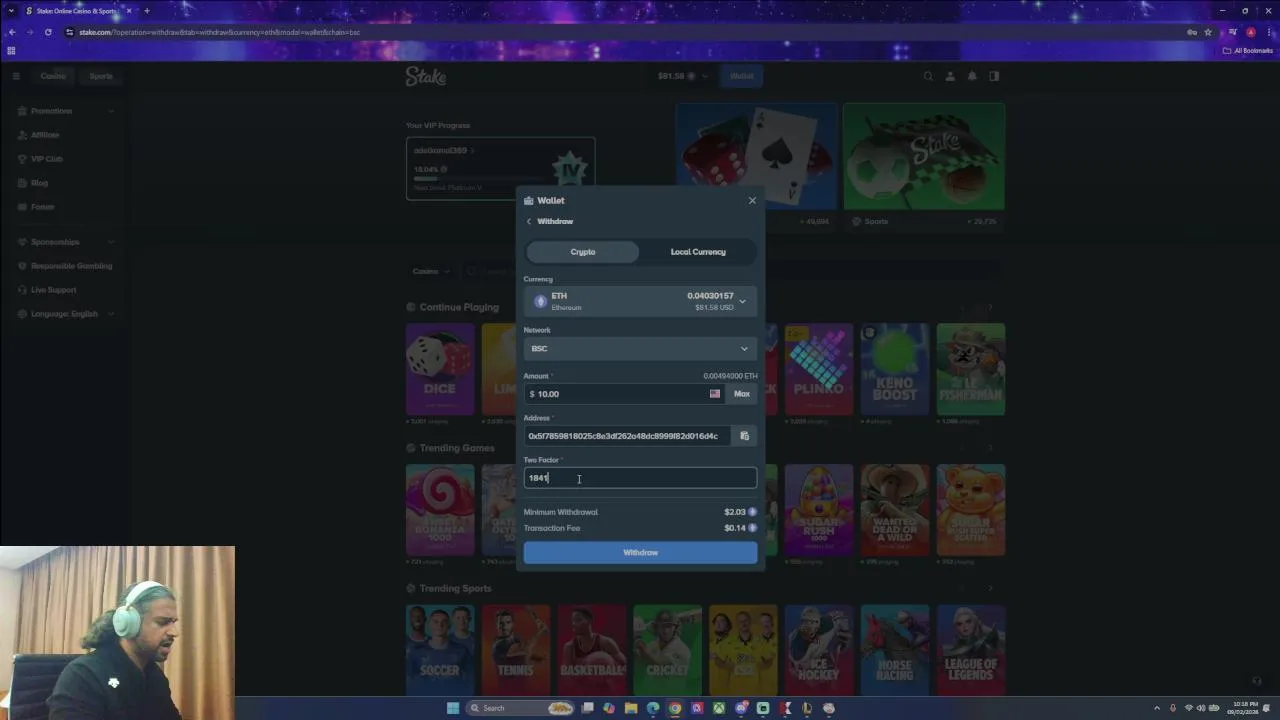1280x720 pixels.
Task: Open the Forum link
Action: pos(42,207)
